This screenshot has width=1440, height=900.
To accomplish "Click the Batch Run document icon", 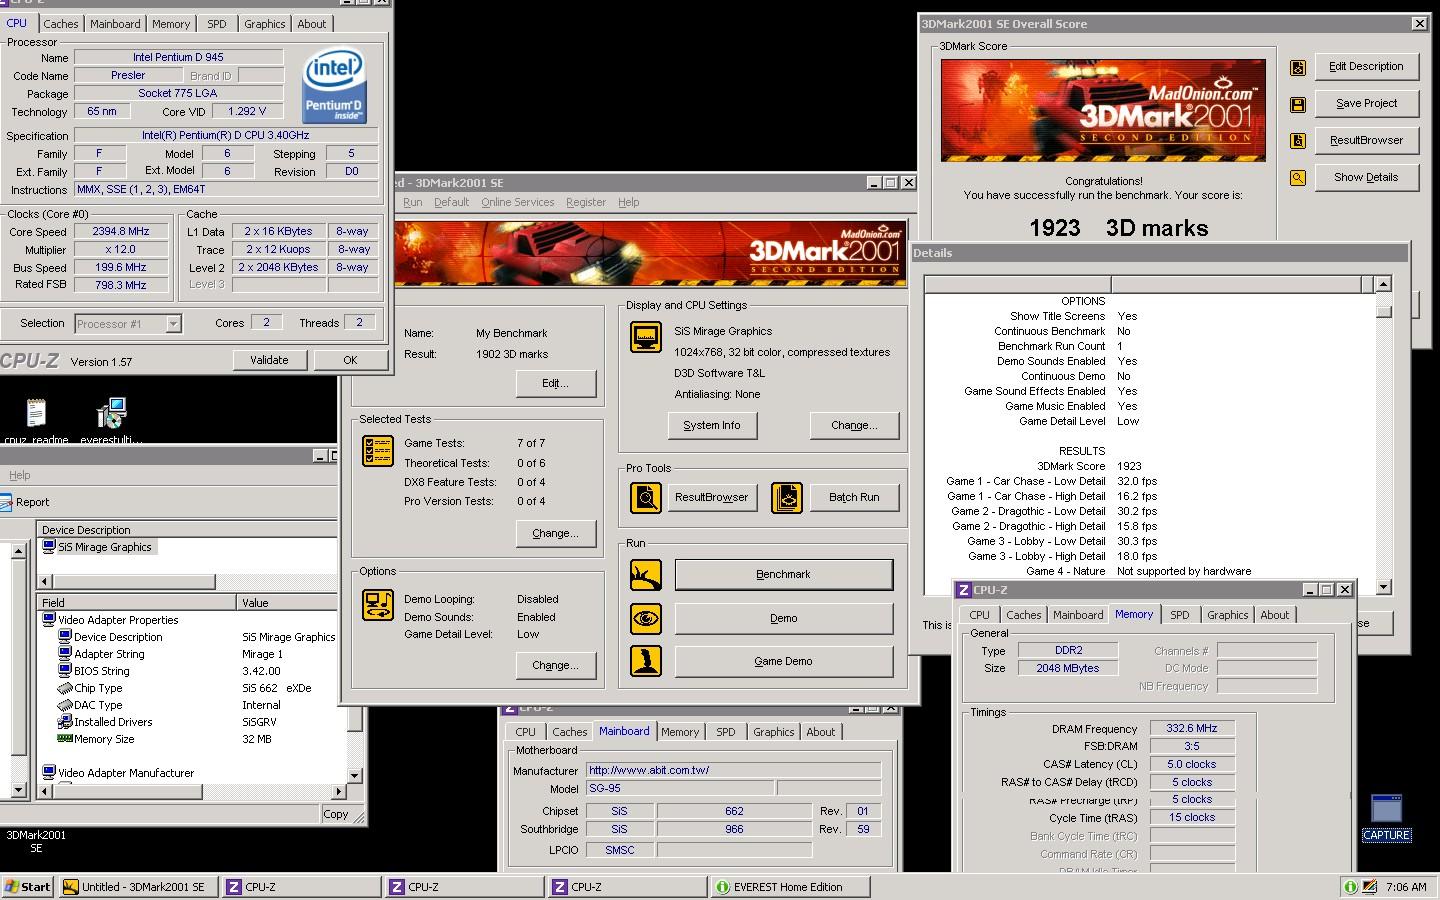I will 787,497.
